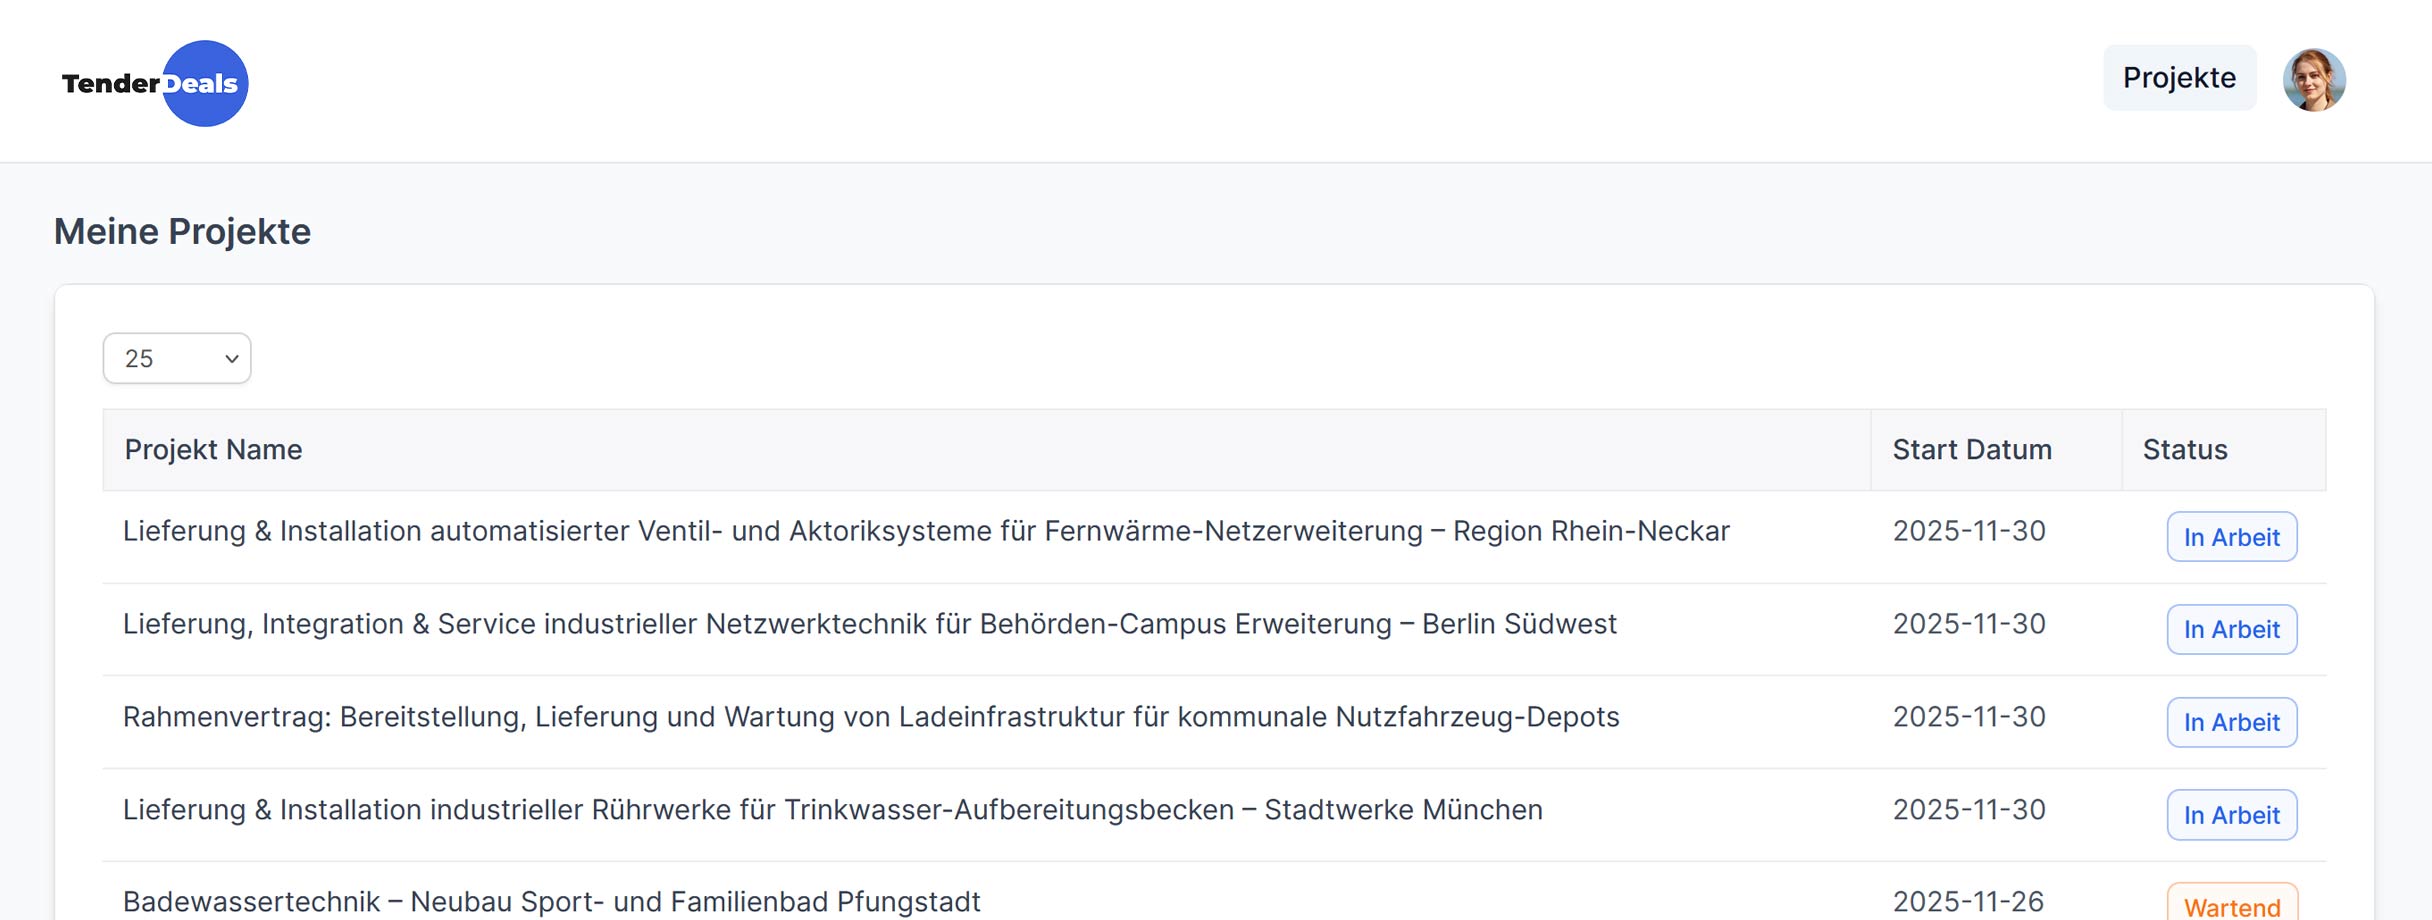Click the orange Wartend status badge

(x=2231, y=906)
